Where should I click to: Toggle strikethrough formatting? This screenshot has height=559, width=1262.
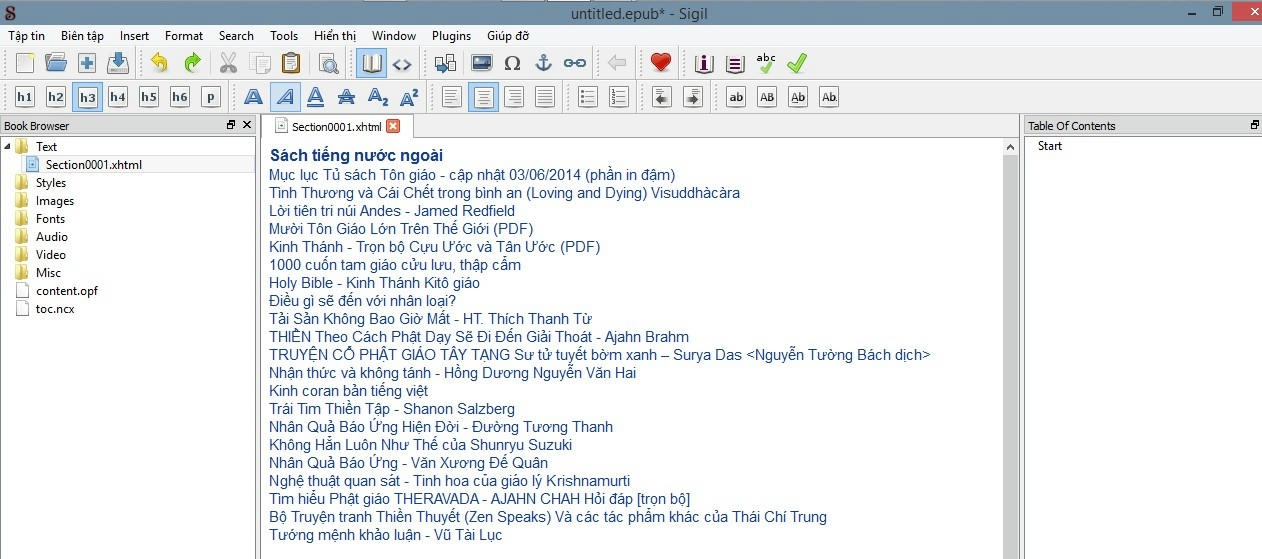(347, 97)
